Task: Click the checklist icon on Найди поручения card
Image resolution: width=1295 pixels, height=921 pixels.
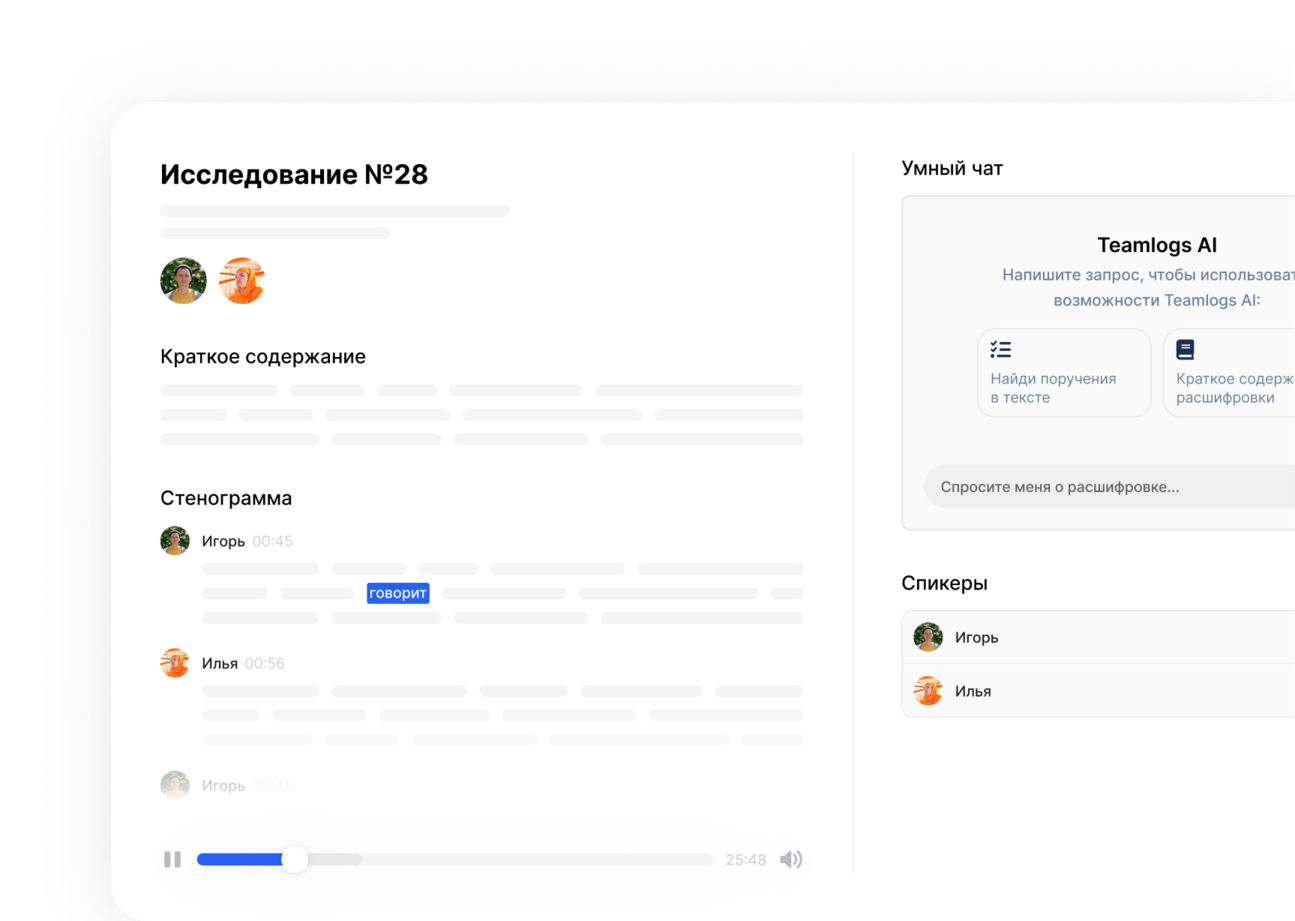Action: [1001, 350]
